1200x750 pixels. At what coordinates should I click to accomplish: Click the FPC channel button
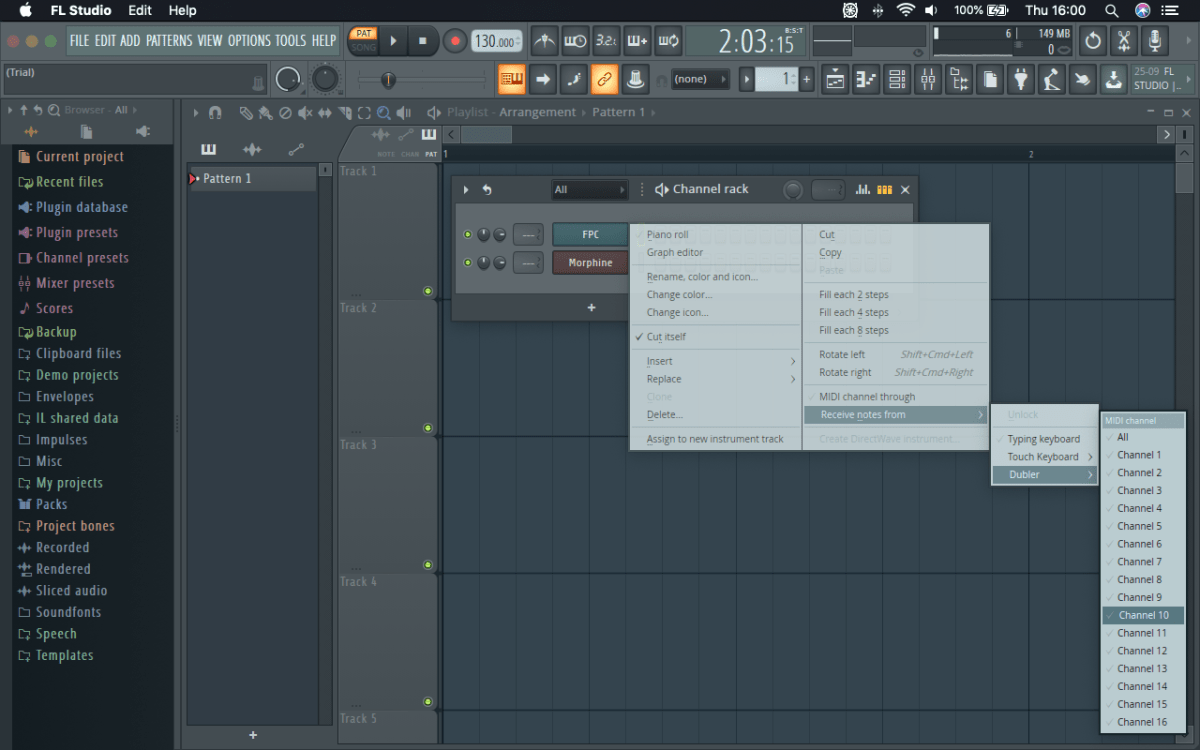[590, 235]
